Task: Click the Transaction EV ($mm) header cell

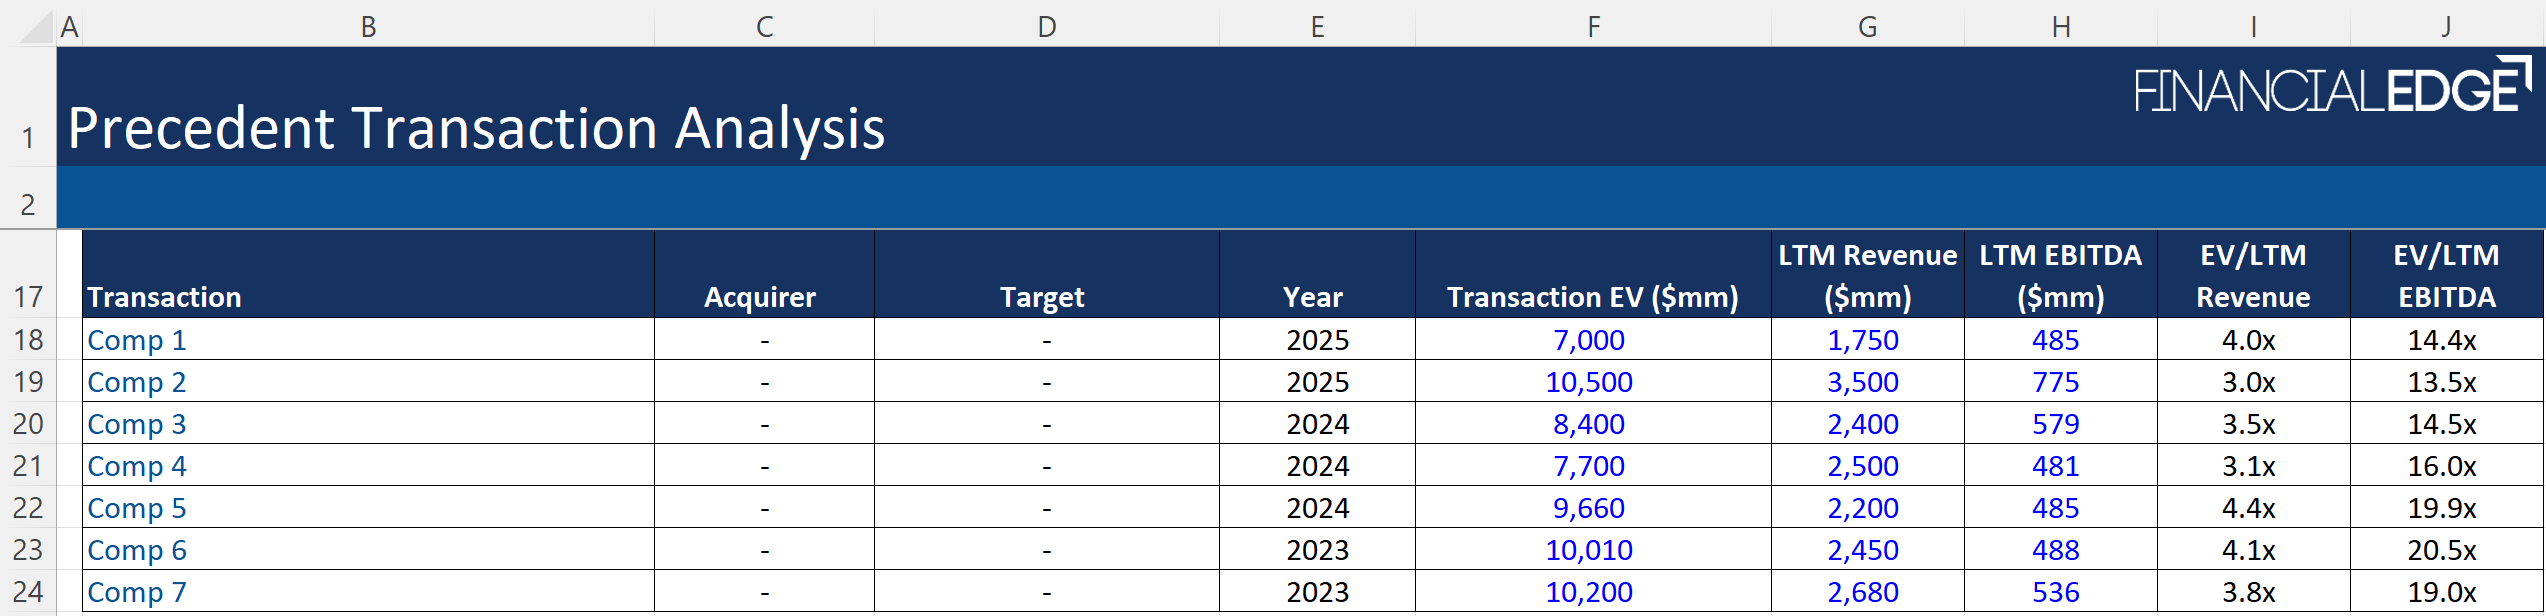Action: coord(1592,297)
